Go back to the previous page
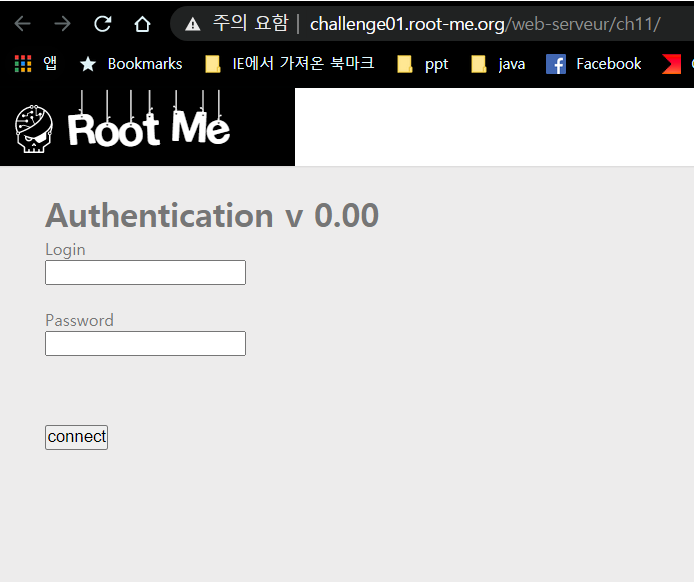 click(x=22, y=24)
